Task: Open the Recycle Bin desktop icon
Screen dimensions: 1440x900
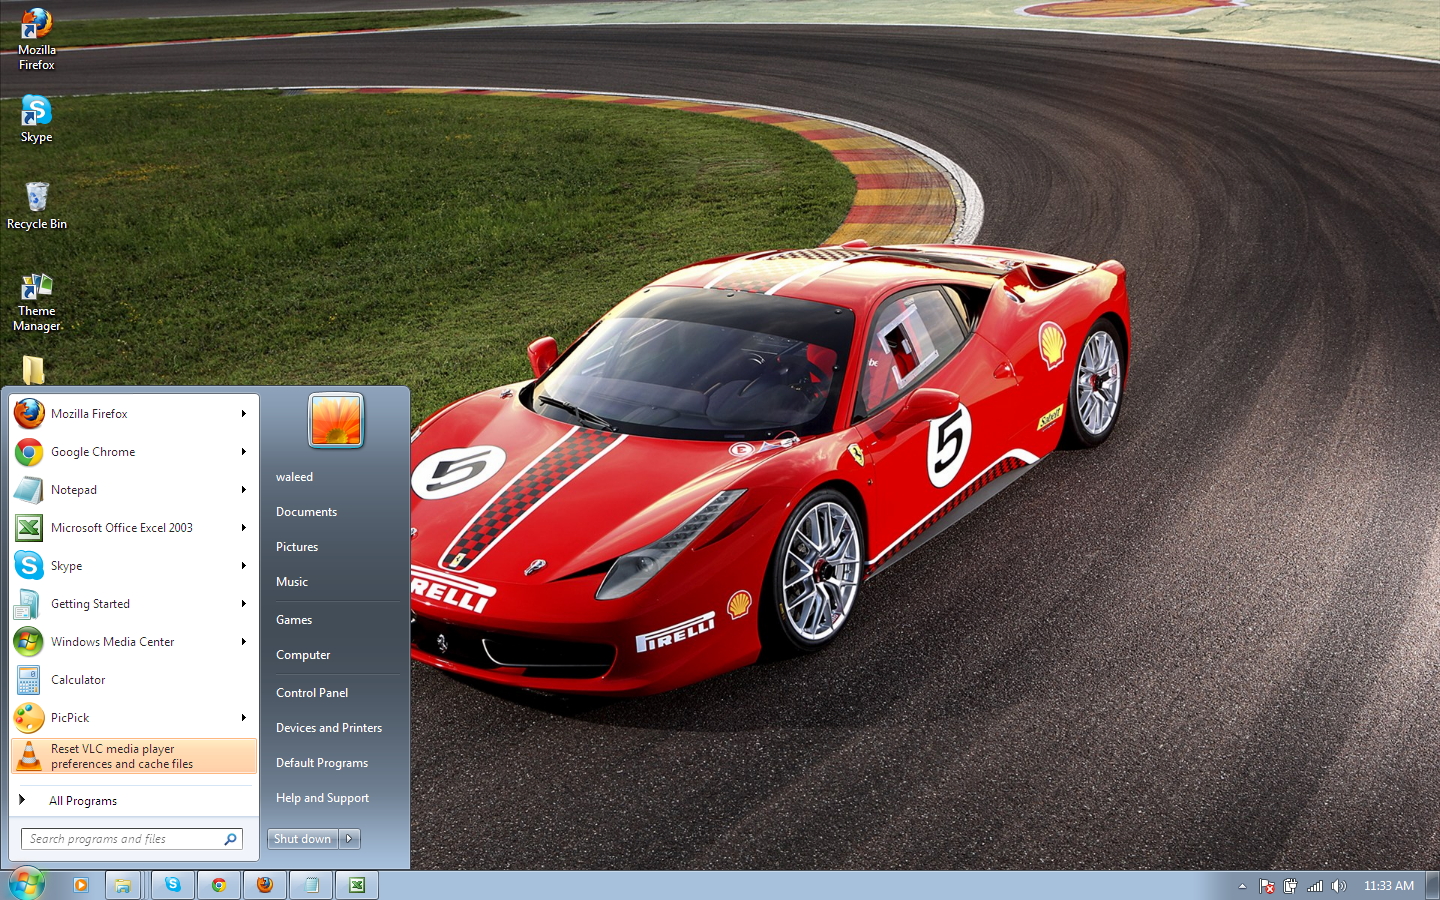Action: click(x=36, y=206)
